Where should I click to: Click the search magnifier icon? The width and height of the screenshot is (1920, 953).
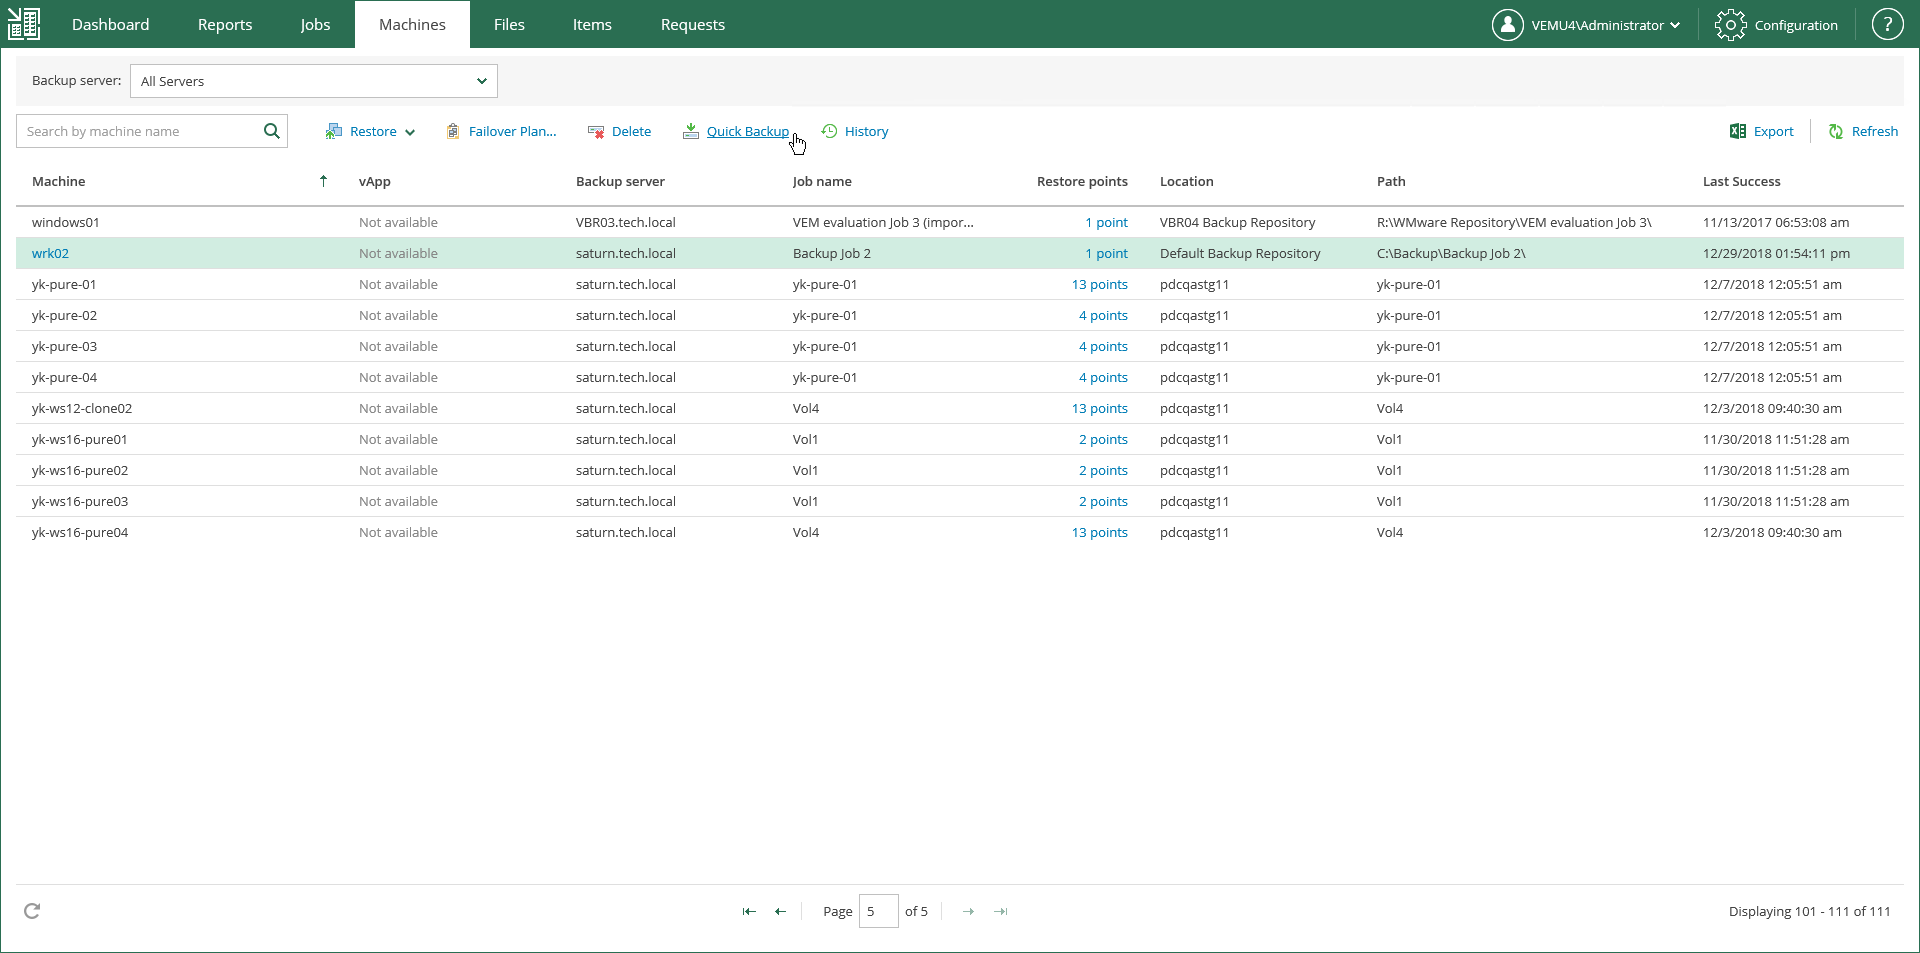(x=271, y=131)
